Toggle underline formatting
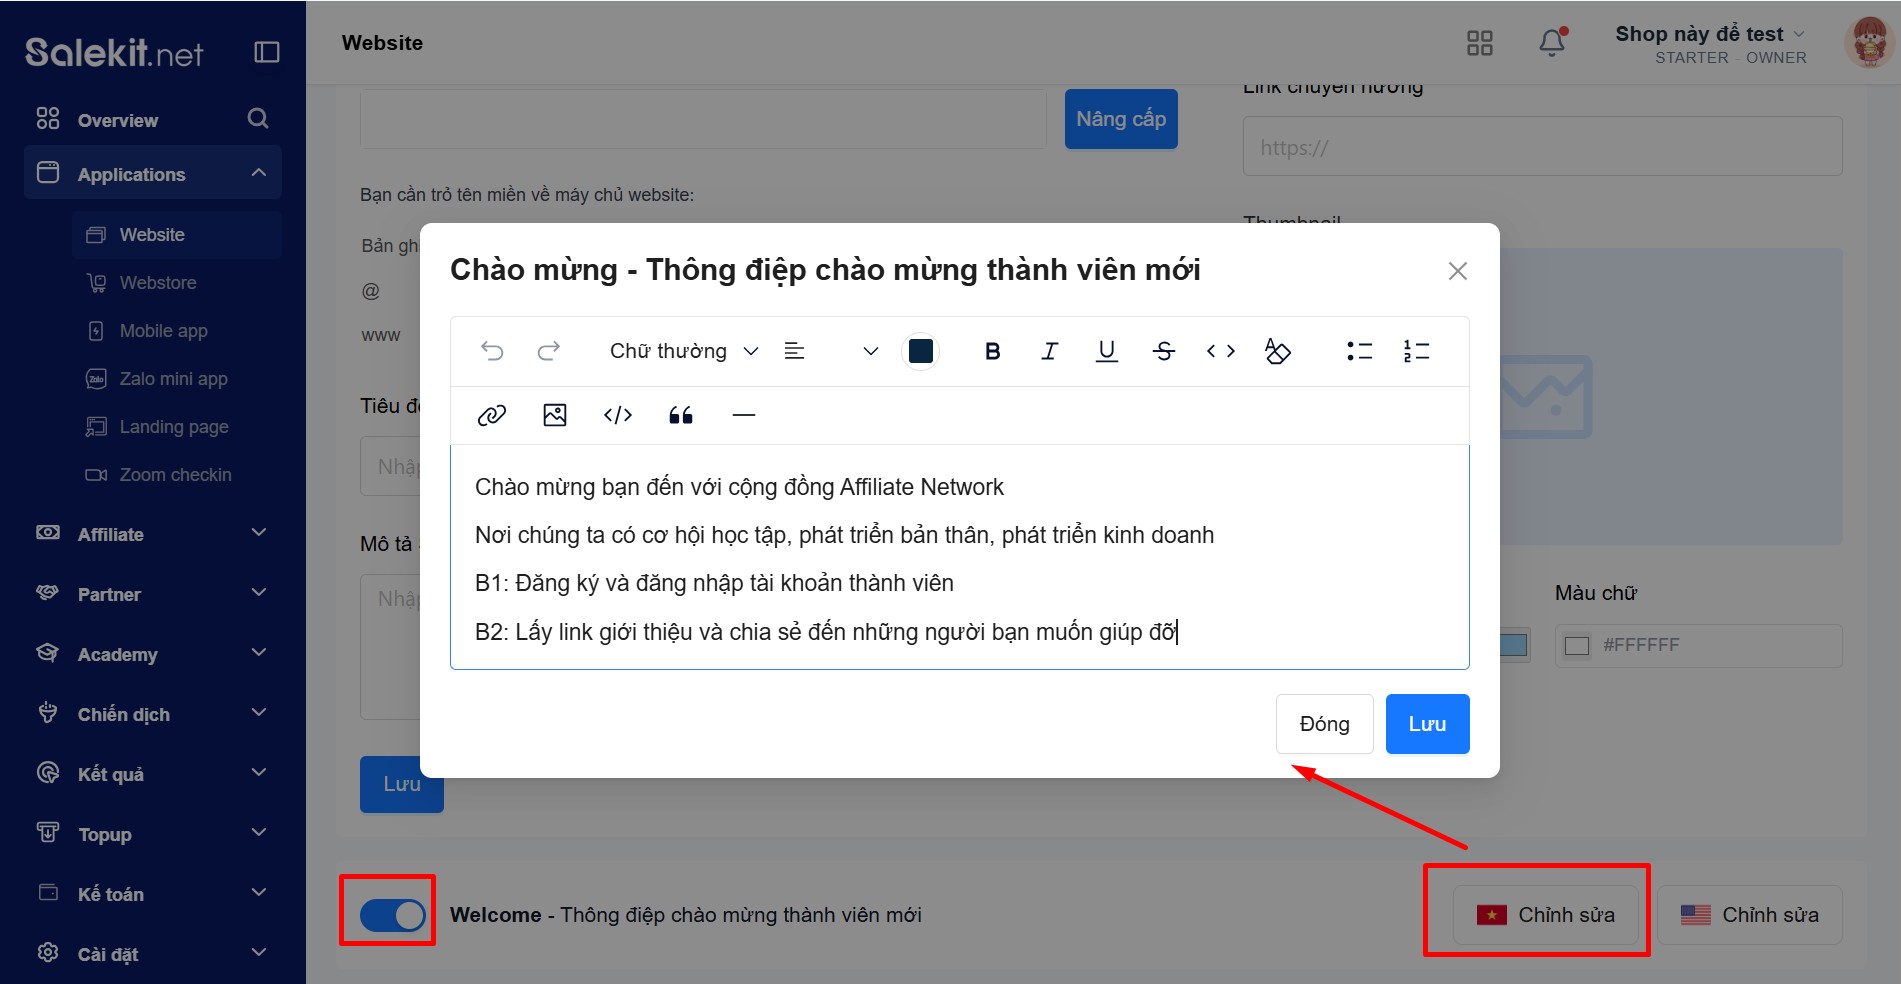Screen dimensions: 1901x984 tap(1106, 351)
